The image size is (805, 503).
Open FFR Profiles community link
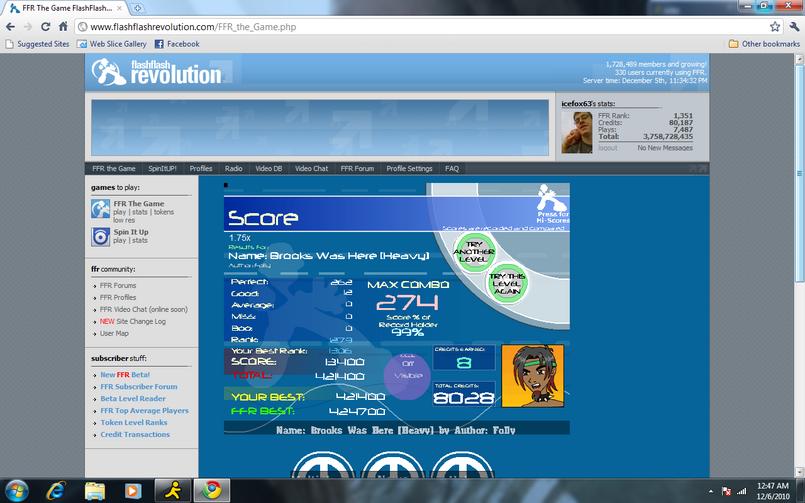118,297
